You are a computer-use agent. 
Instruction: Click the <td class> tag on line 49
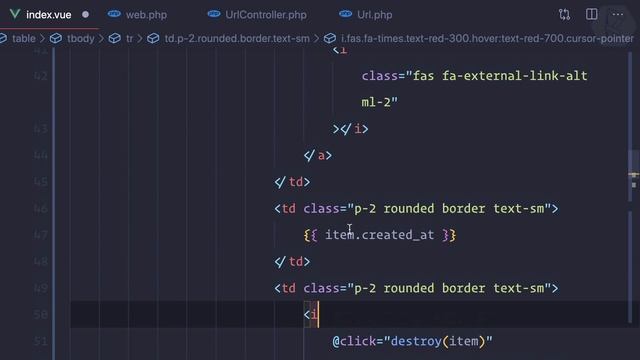coord(416,288)
